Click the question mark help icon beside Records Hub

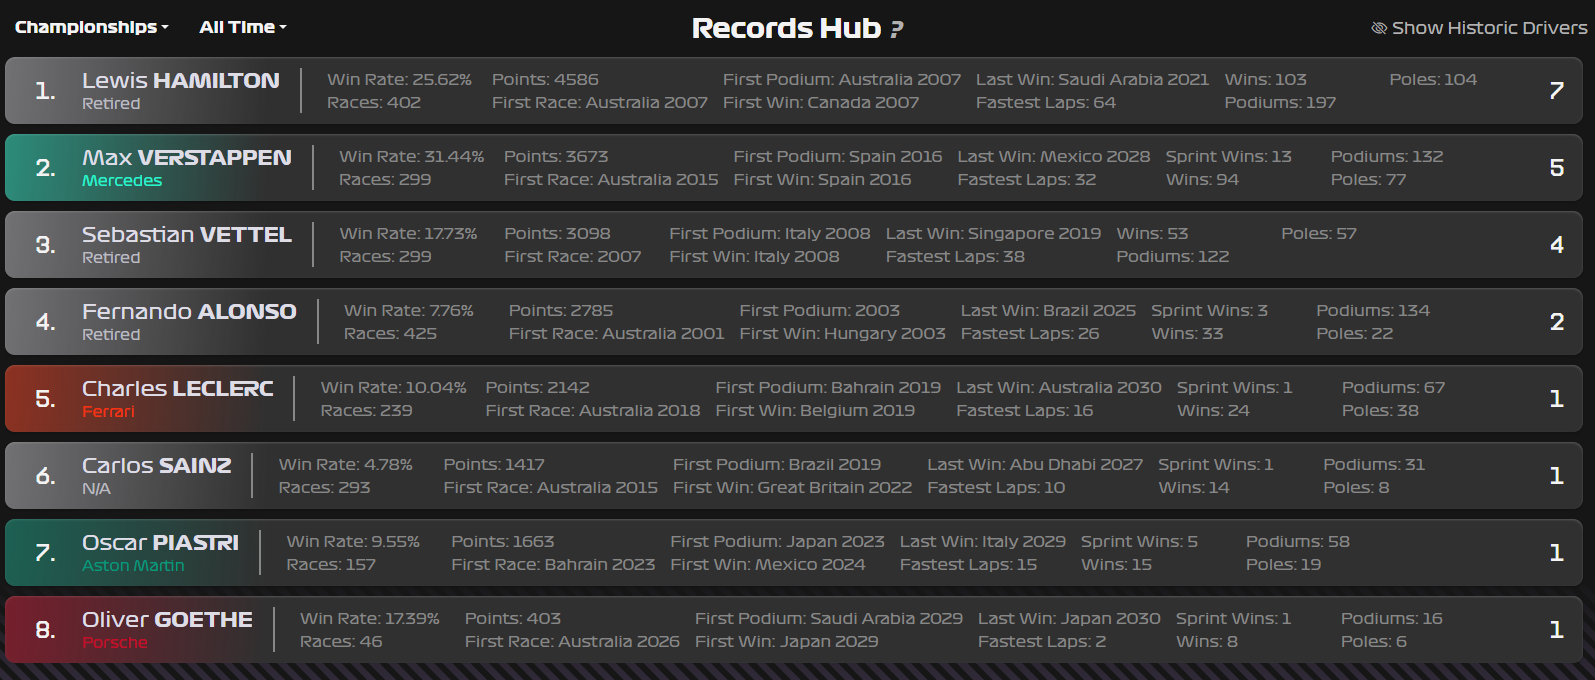pyautogui.click(x=897, y=30)
